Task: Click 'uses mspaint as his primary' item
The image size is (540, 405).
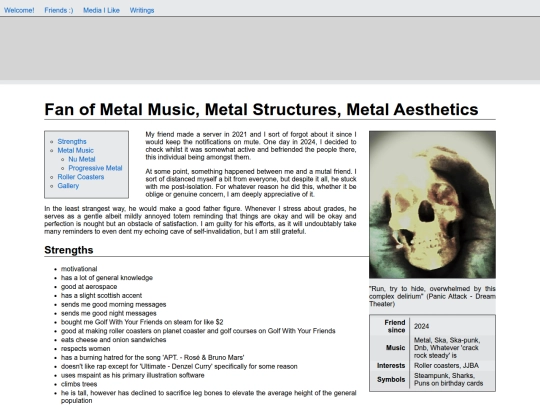Action: [133, 376]
